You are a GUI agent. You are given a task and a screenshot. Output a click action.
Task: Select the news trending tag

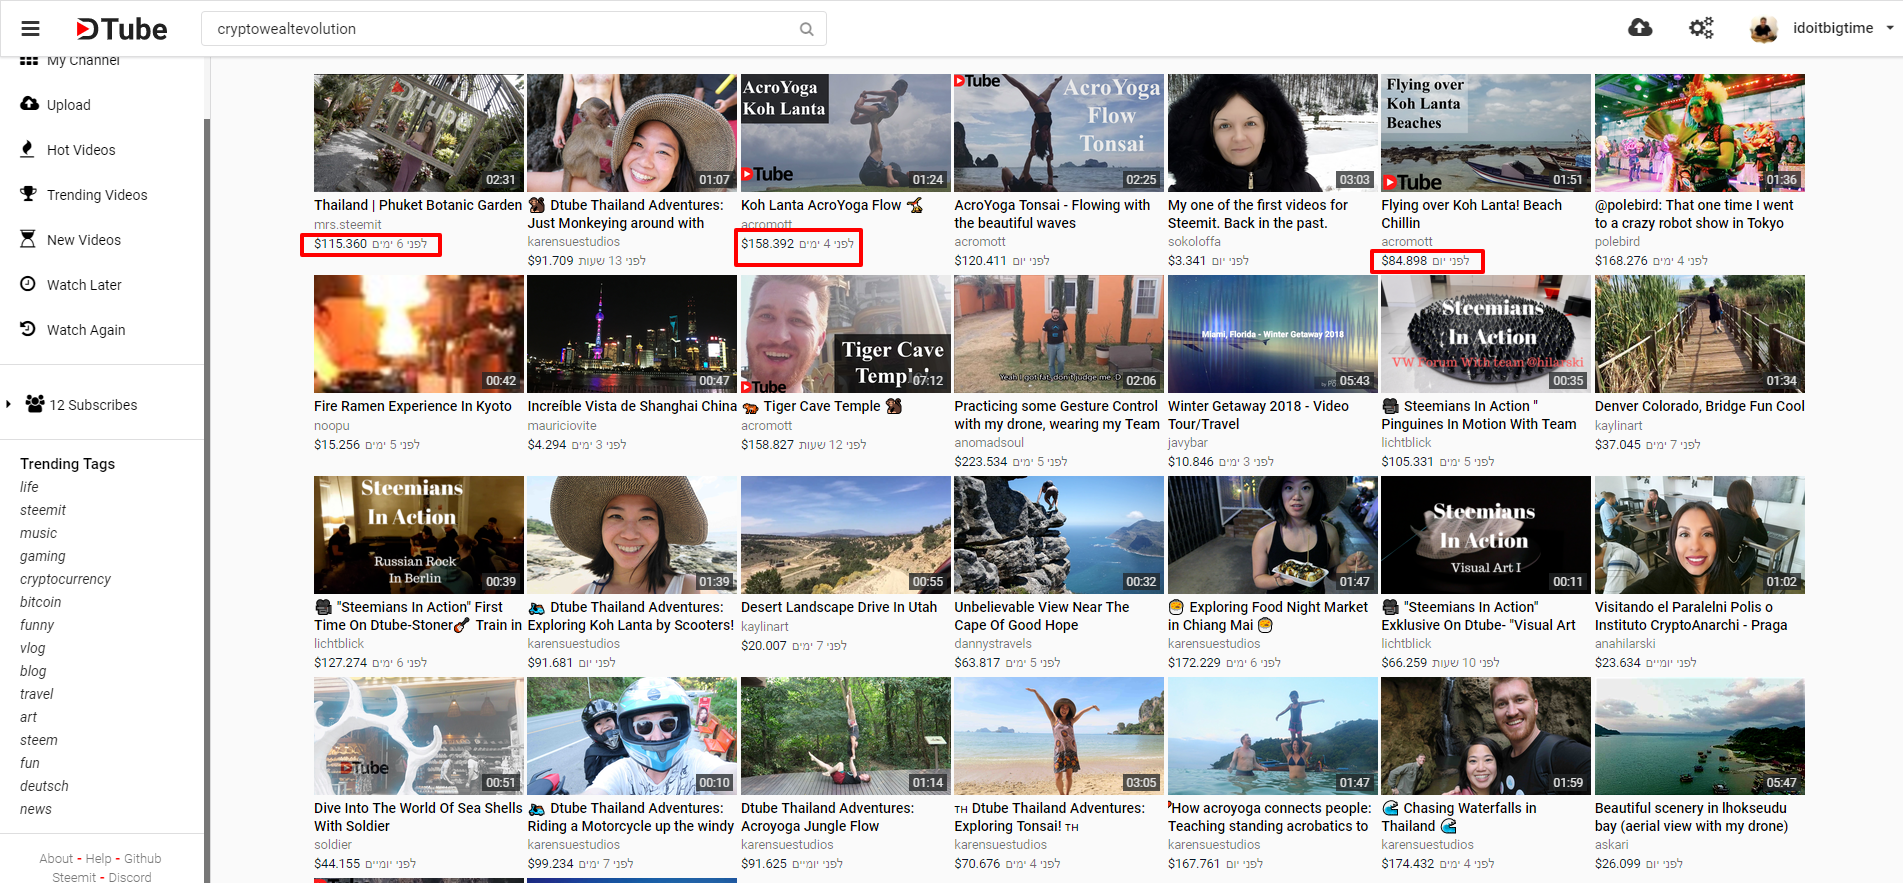click(x=36, y=809)
